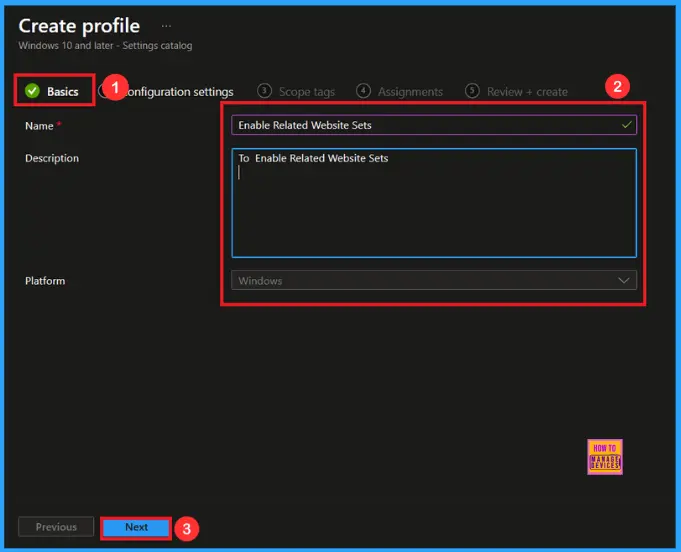
Task: Click the green checkmark icon beside Basics
Action: point(32,91)
